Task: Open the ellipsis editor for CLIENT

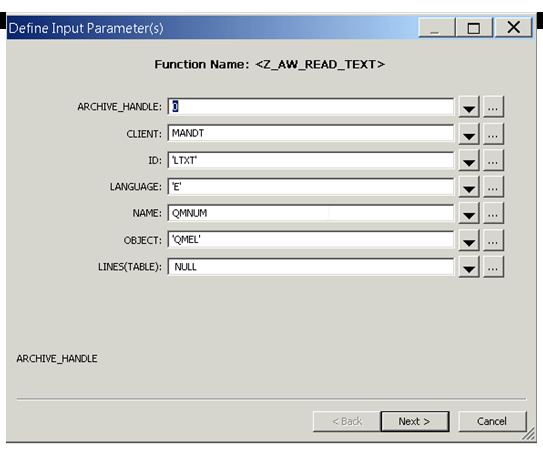Action: click(x=493, y=134)
